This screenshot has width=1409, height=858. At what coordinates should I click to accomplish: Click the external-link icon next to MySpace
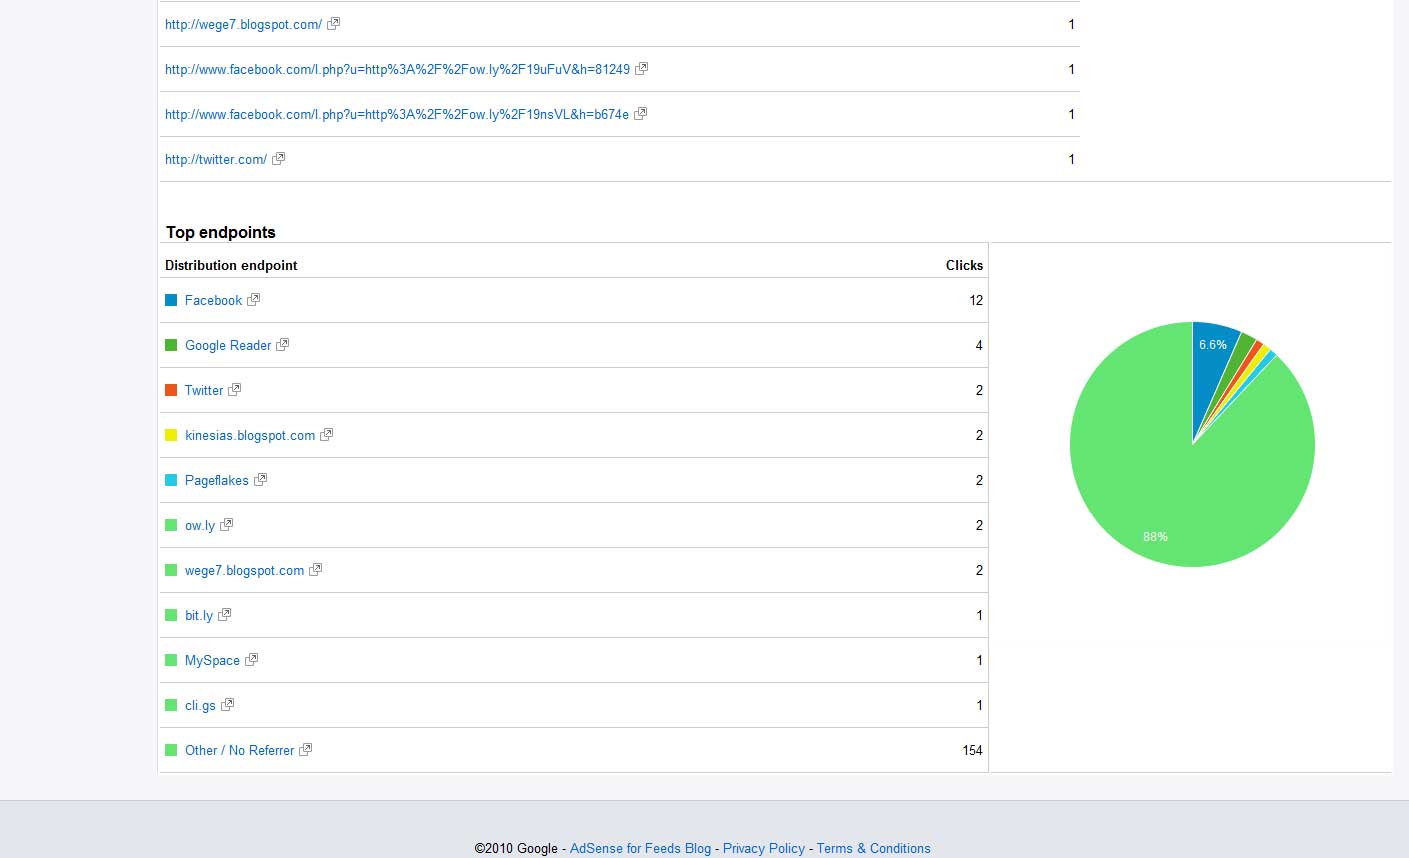tap(250, 660)
